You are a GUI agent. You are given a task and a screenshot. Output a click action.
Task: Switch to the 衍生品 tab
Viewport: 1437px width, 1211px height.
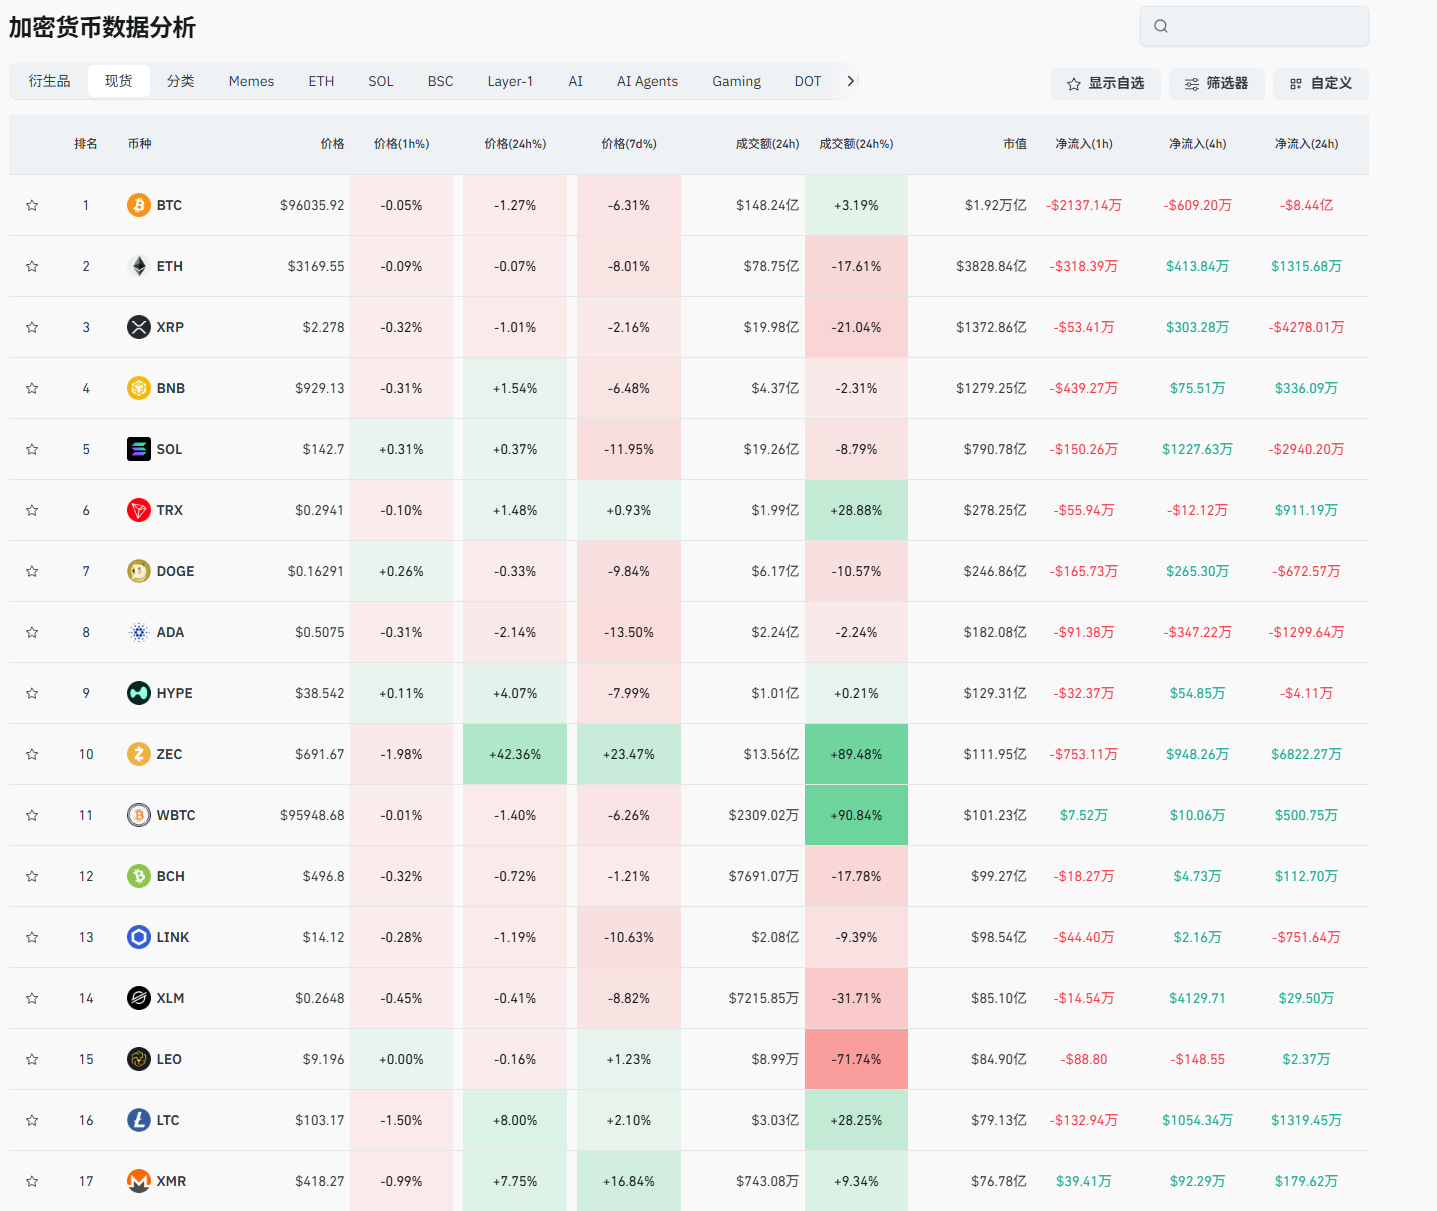pos(49,81)
